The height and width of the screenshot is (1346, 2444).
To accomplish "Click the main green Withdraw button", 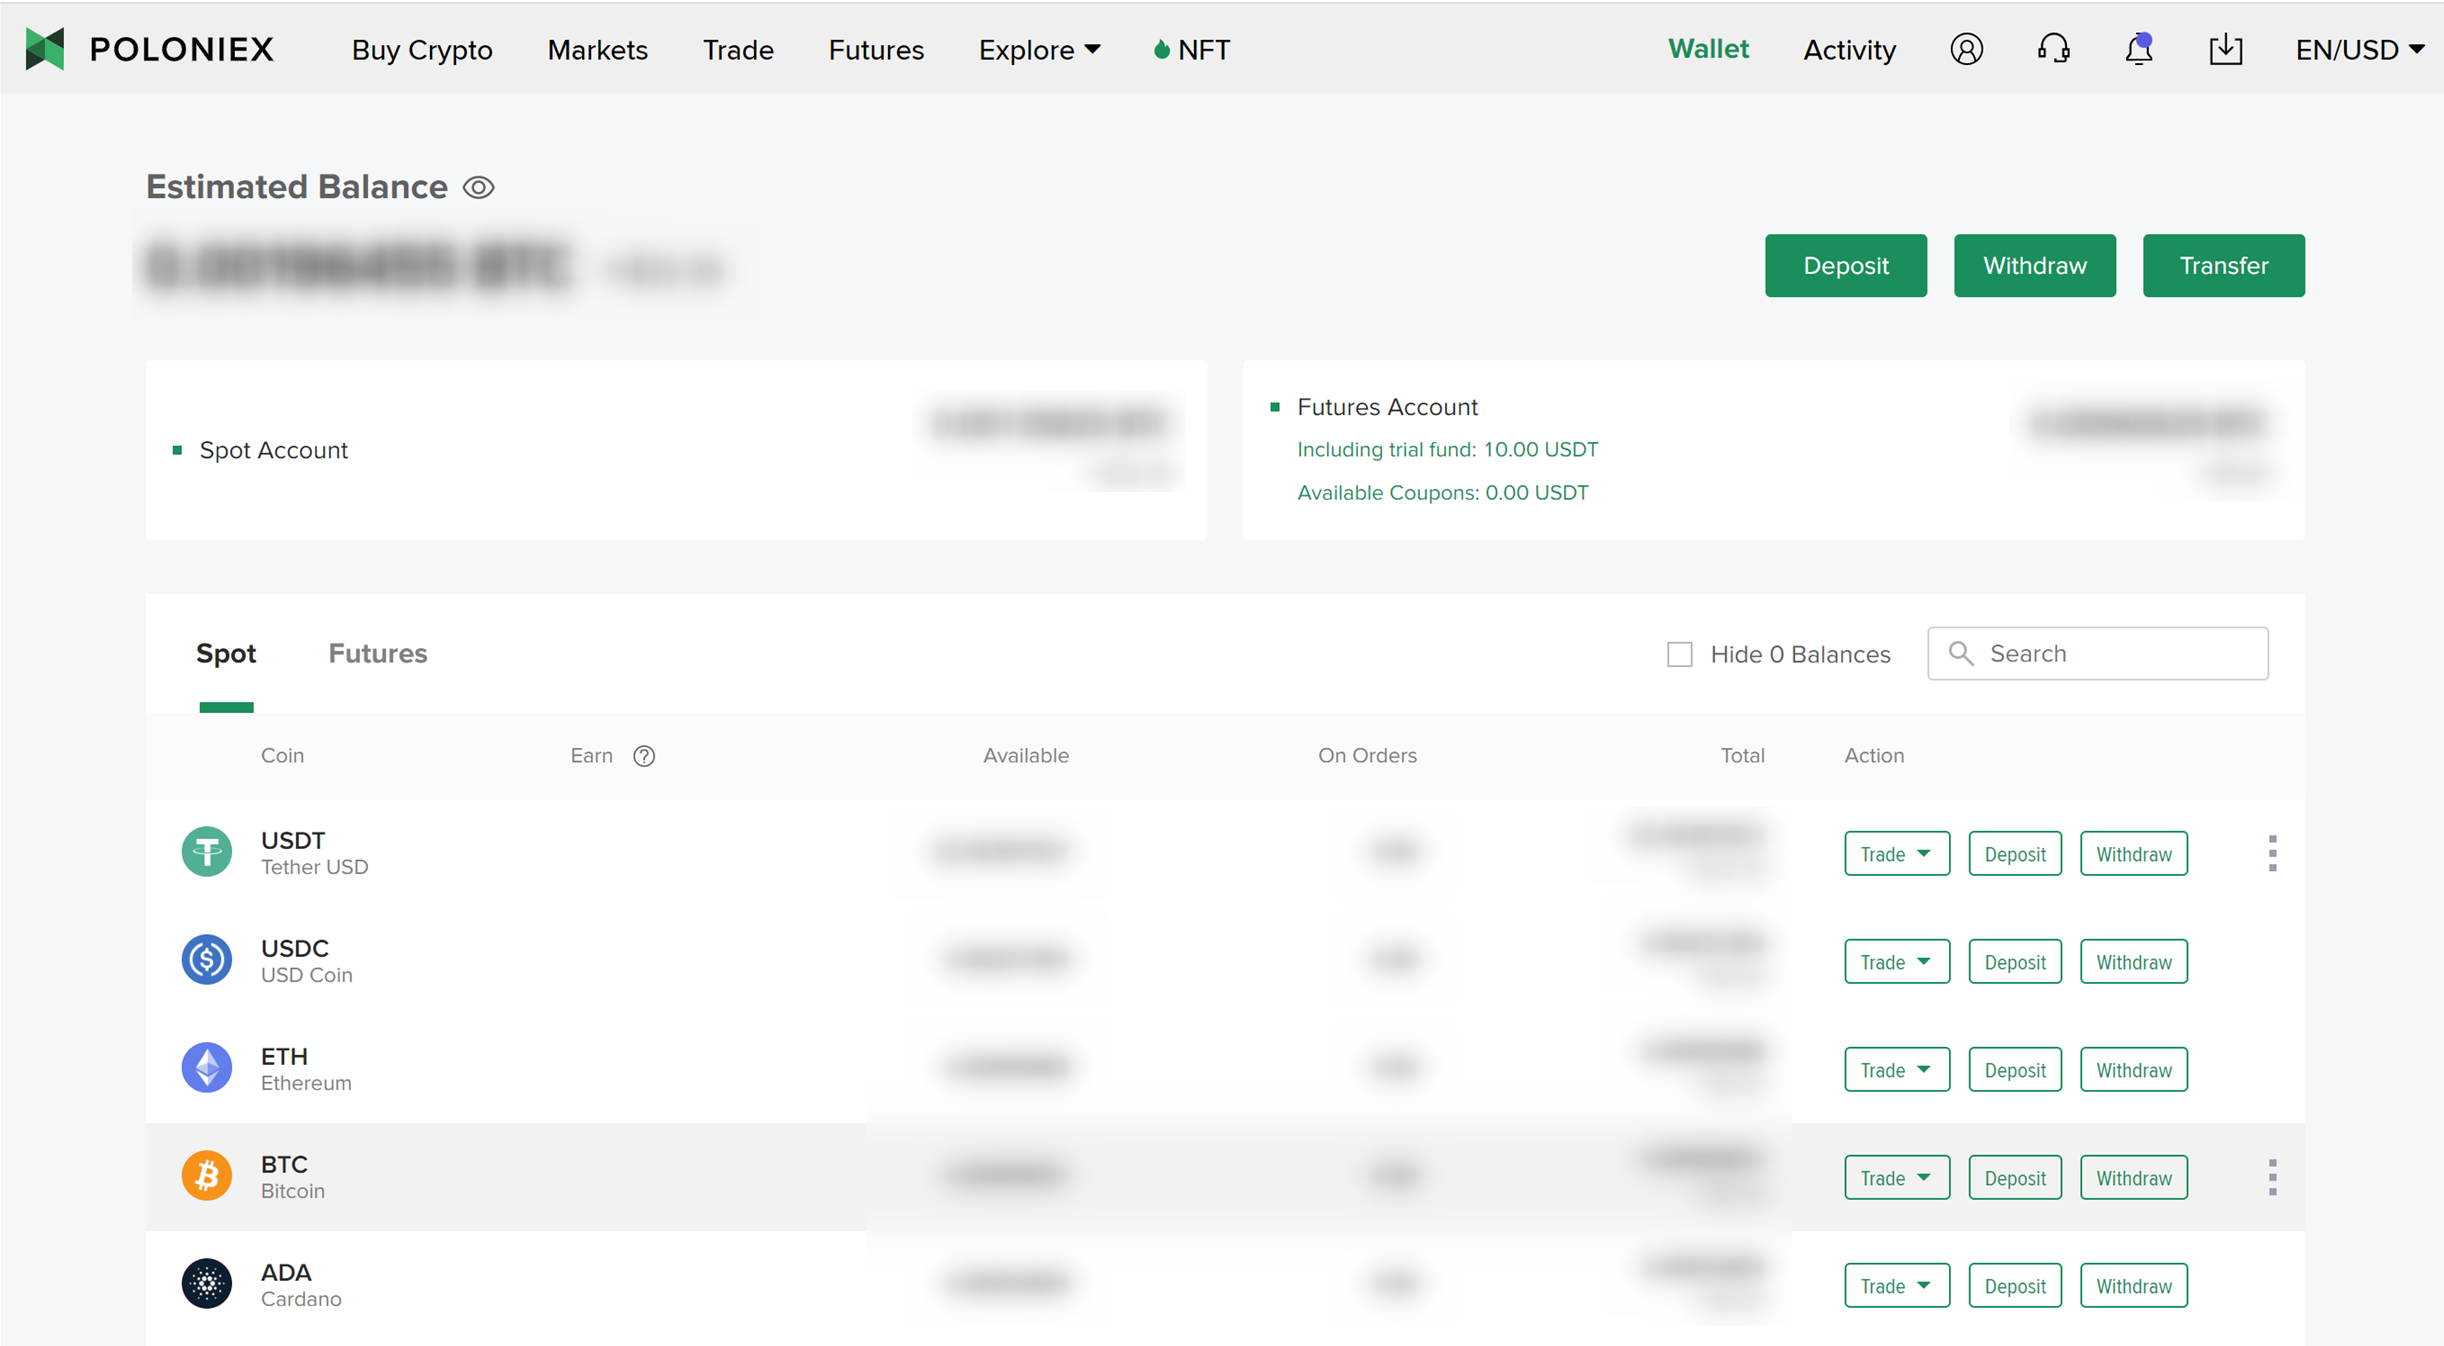I will pos(2035,265).
